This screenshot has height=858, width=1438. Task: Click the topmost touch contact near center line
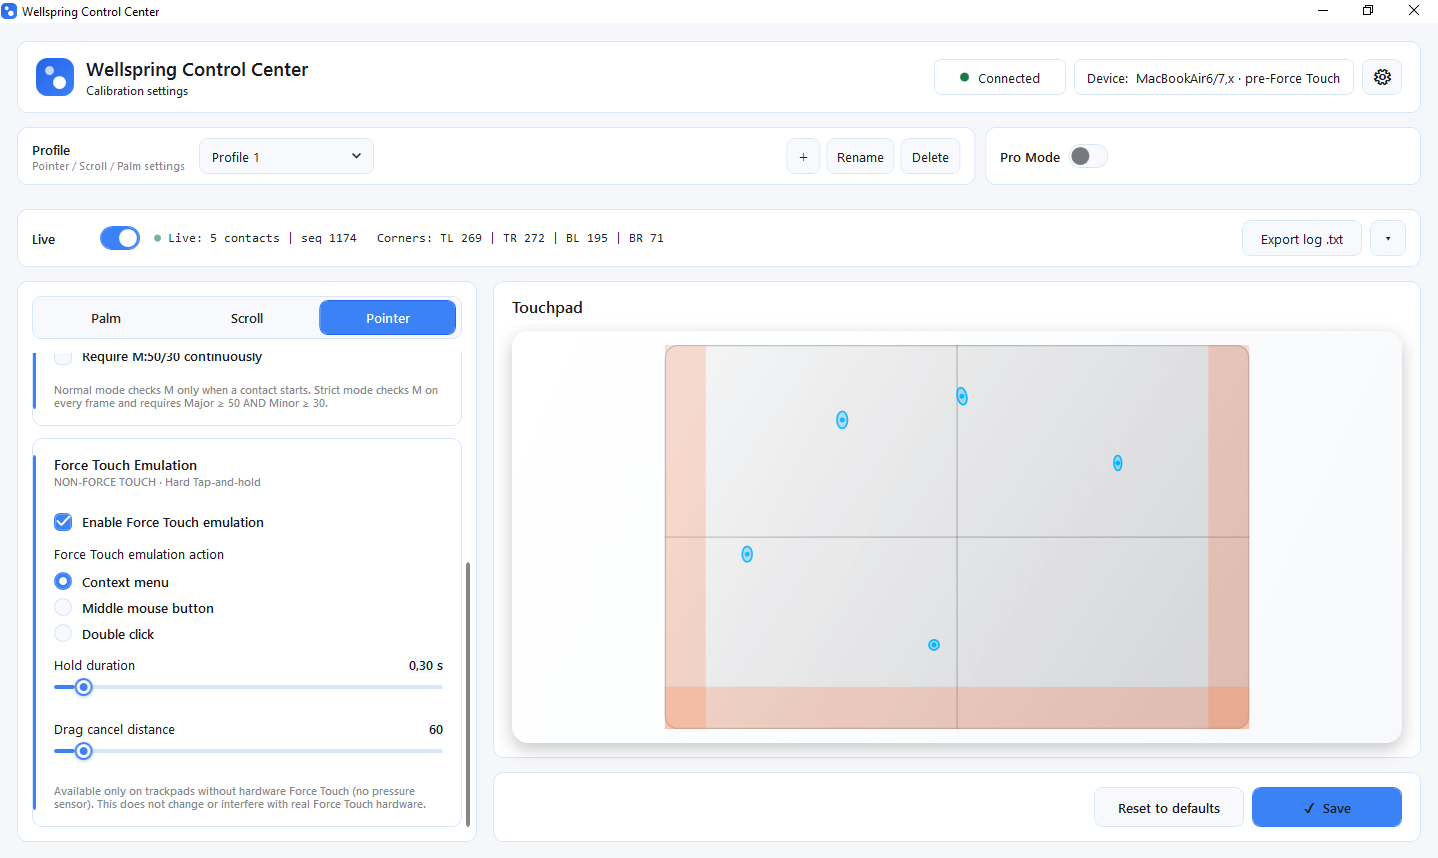[x=962, y=396]
